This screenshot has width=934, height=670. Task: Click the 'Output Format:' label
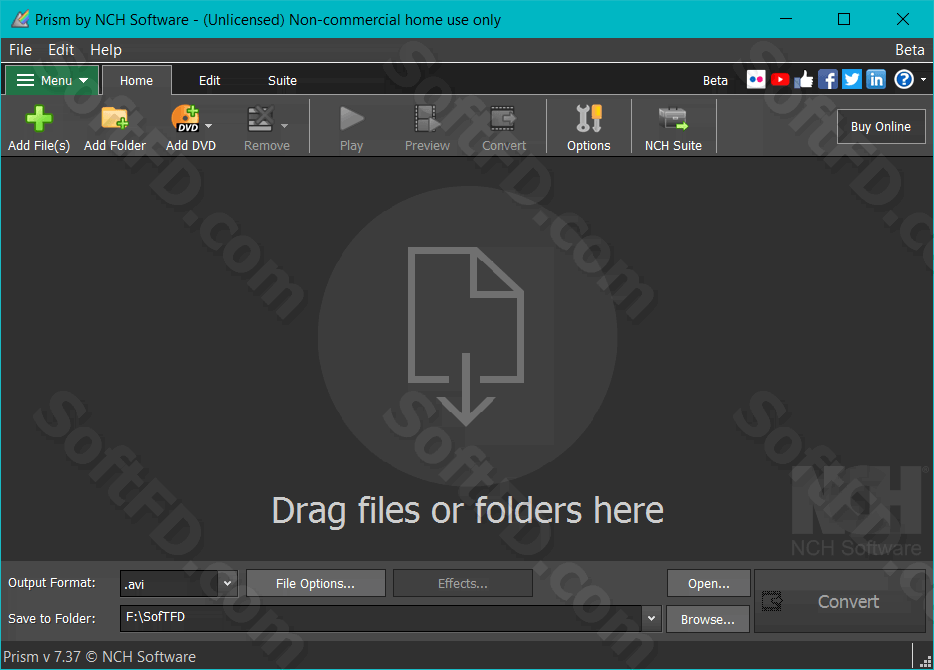pyautogui.click(x=52, y=582)
